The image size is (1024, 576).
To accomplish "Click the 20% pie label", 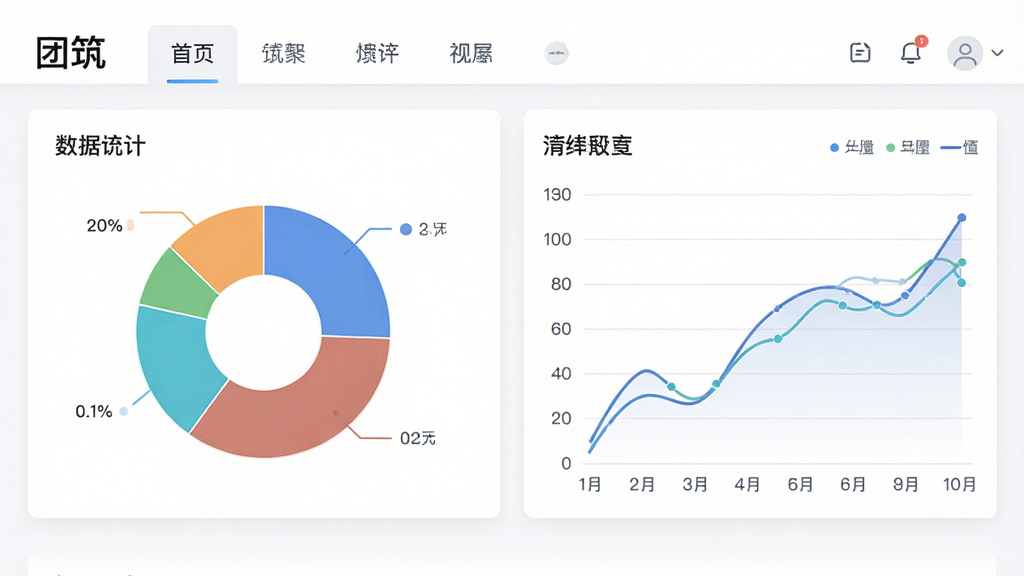I will click(x=104, y=226).
